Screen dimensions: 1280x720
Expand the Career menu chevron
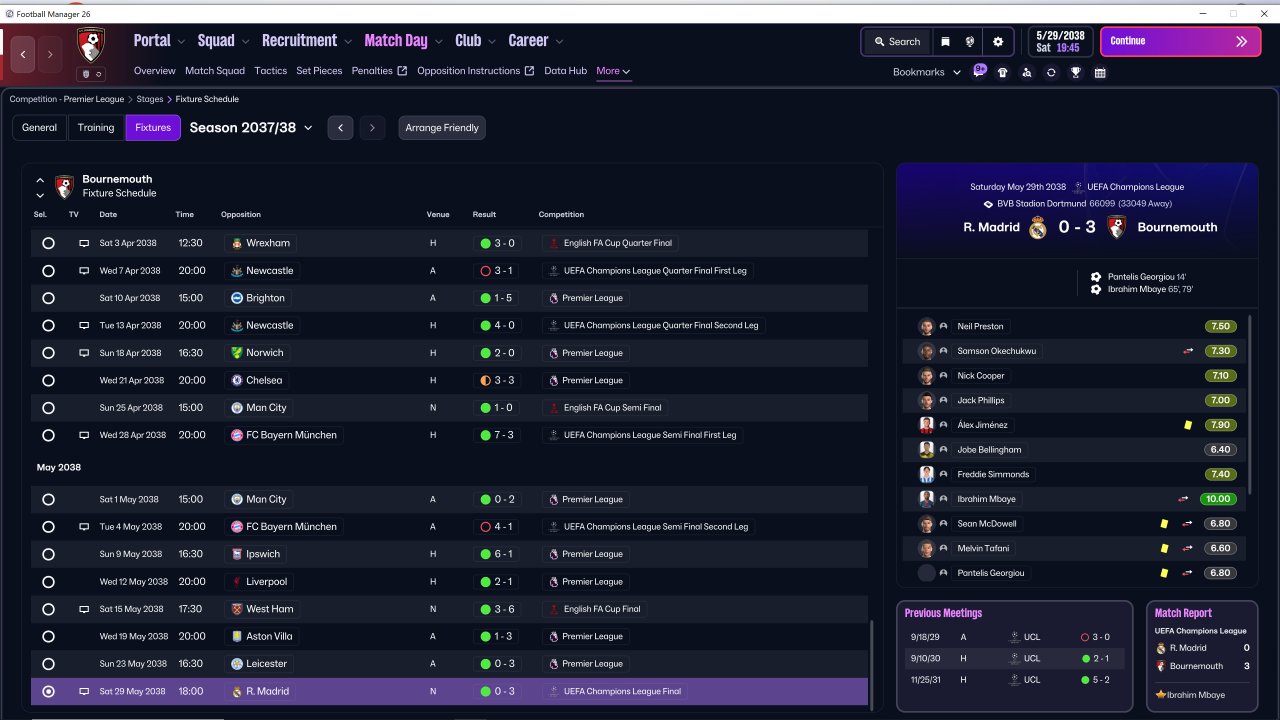[559, 42]
